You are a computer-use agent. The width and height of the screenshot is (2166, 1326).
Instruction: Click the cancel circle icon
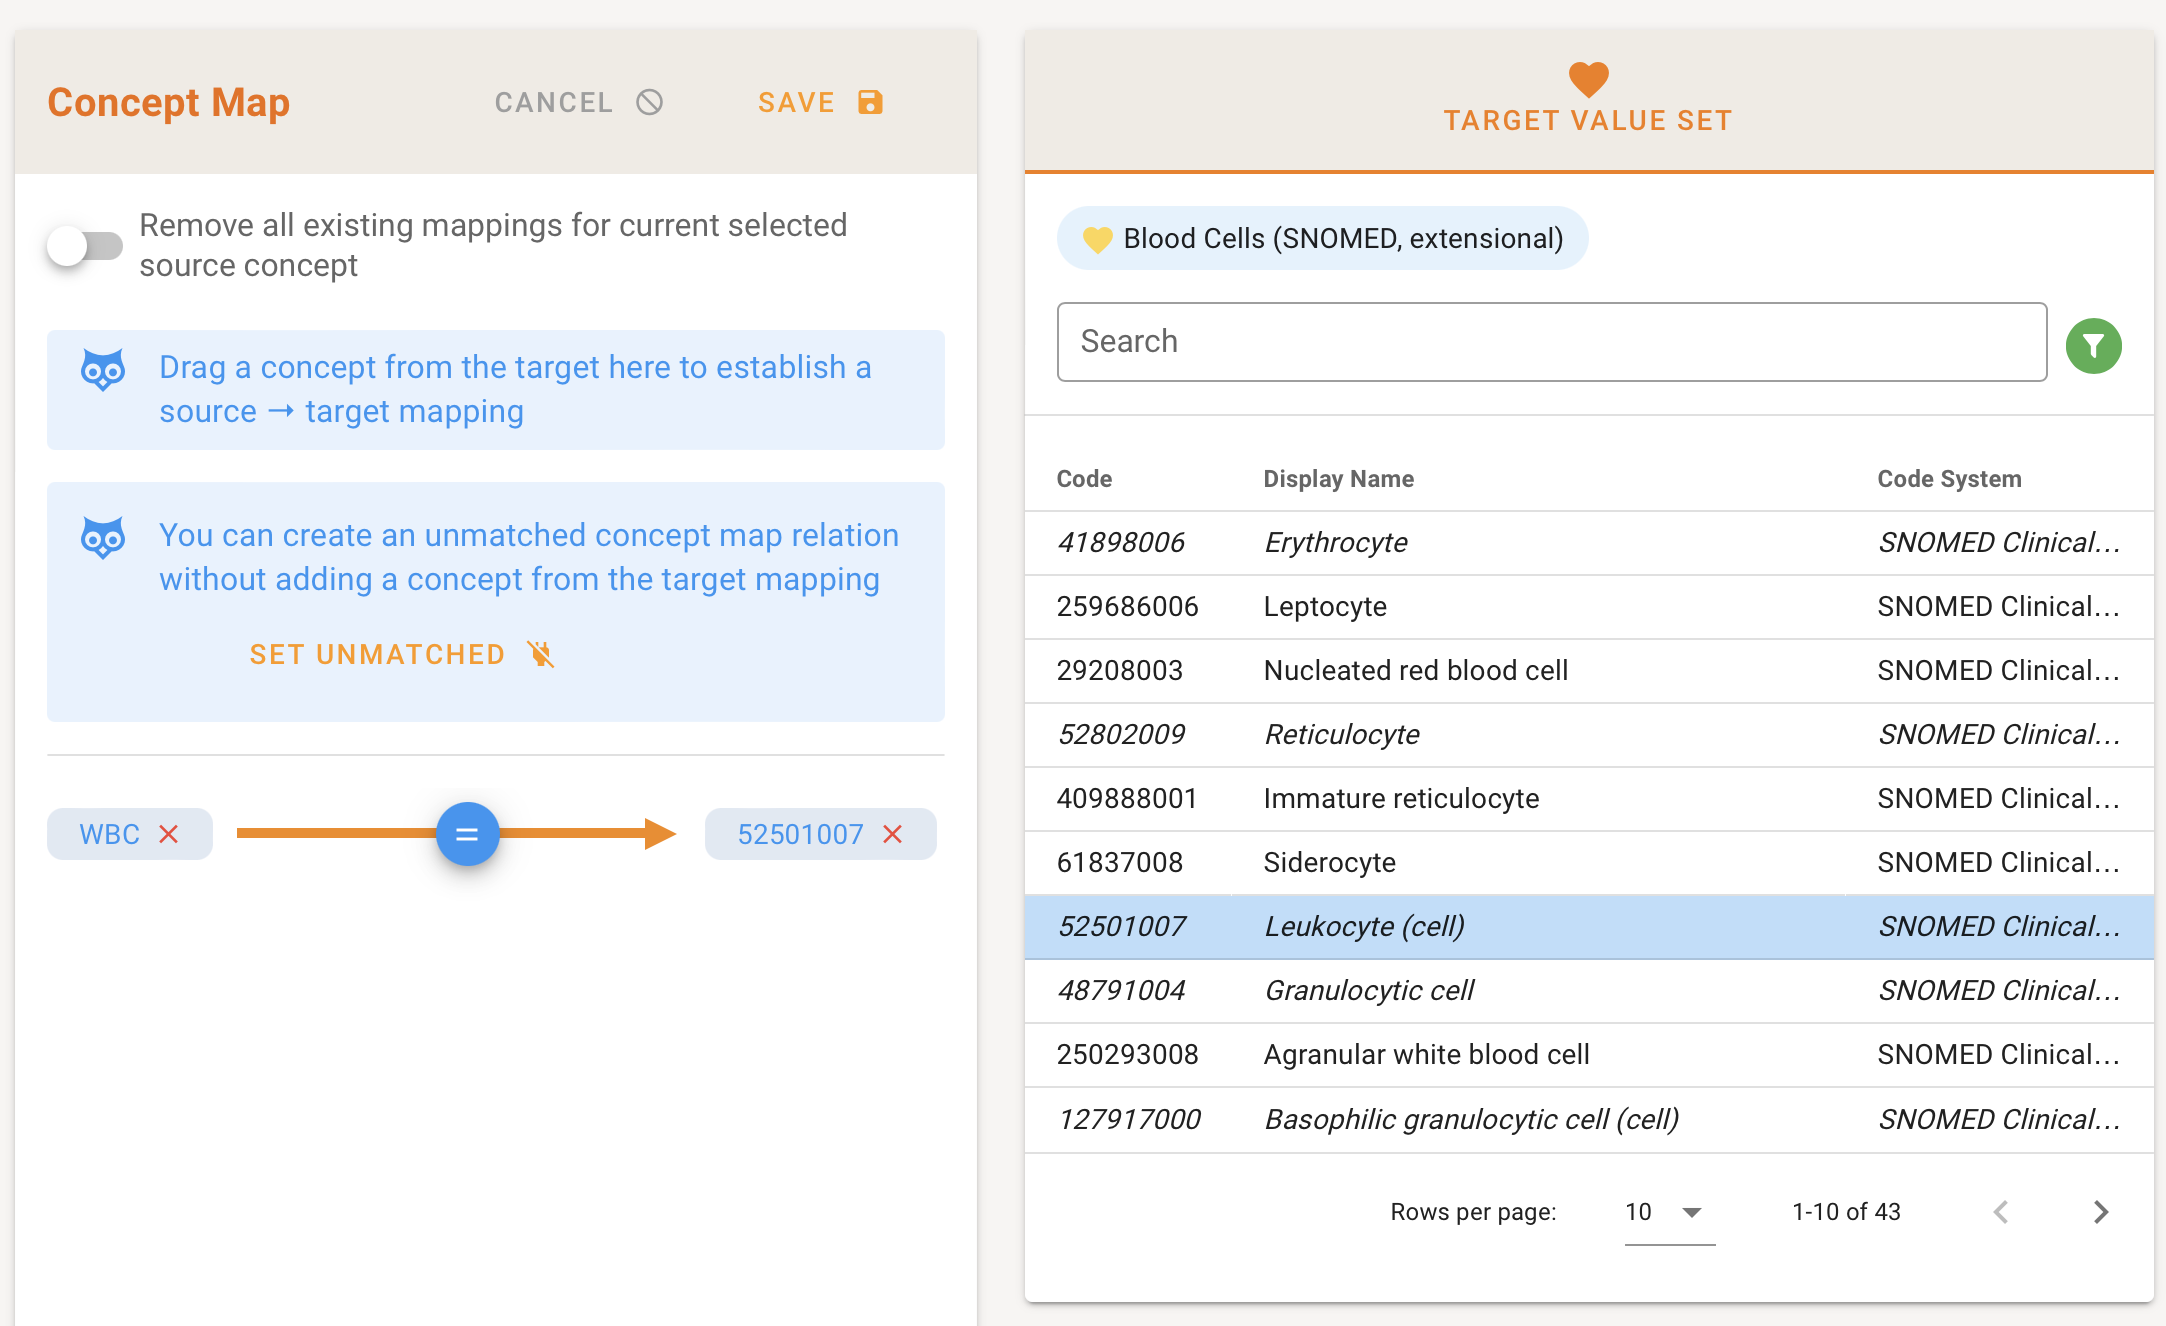tap(650, 102)
